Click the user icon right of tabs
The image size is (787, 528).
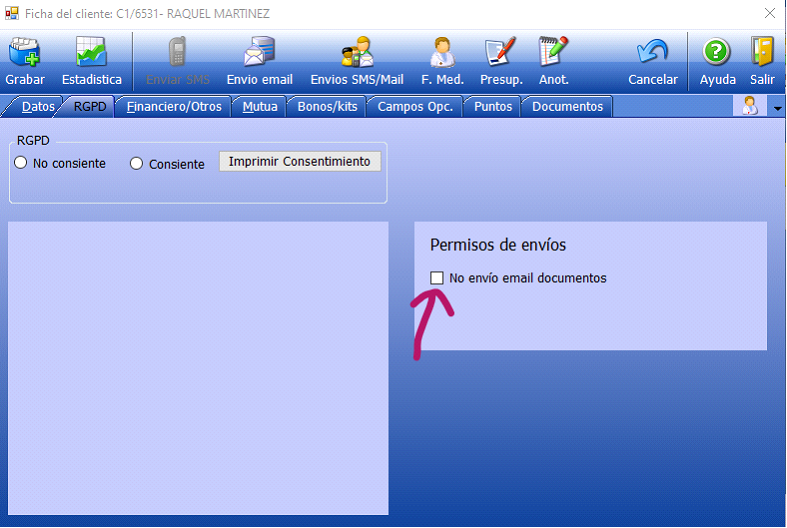point(748,106)
